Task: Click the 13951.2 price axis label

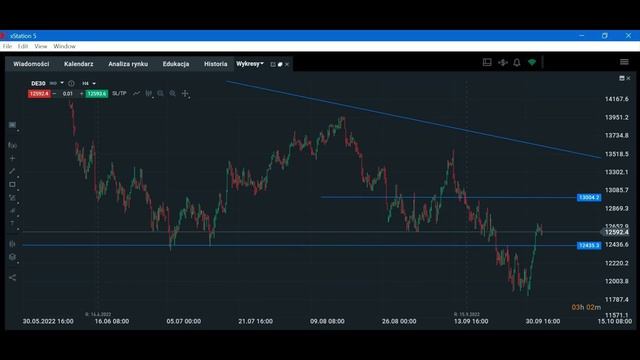Action: tap(616, 117)
